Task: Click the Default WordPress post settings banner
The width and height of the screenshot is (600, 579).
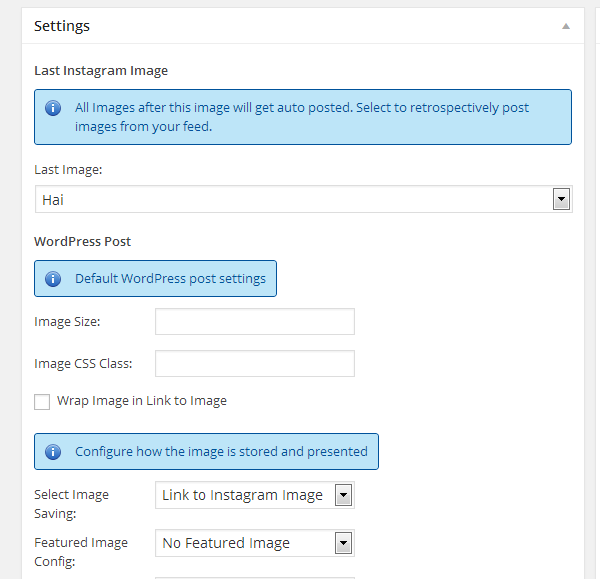Action: coord(155,279)
